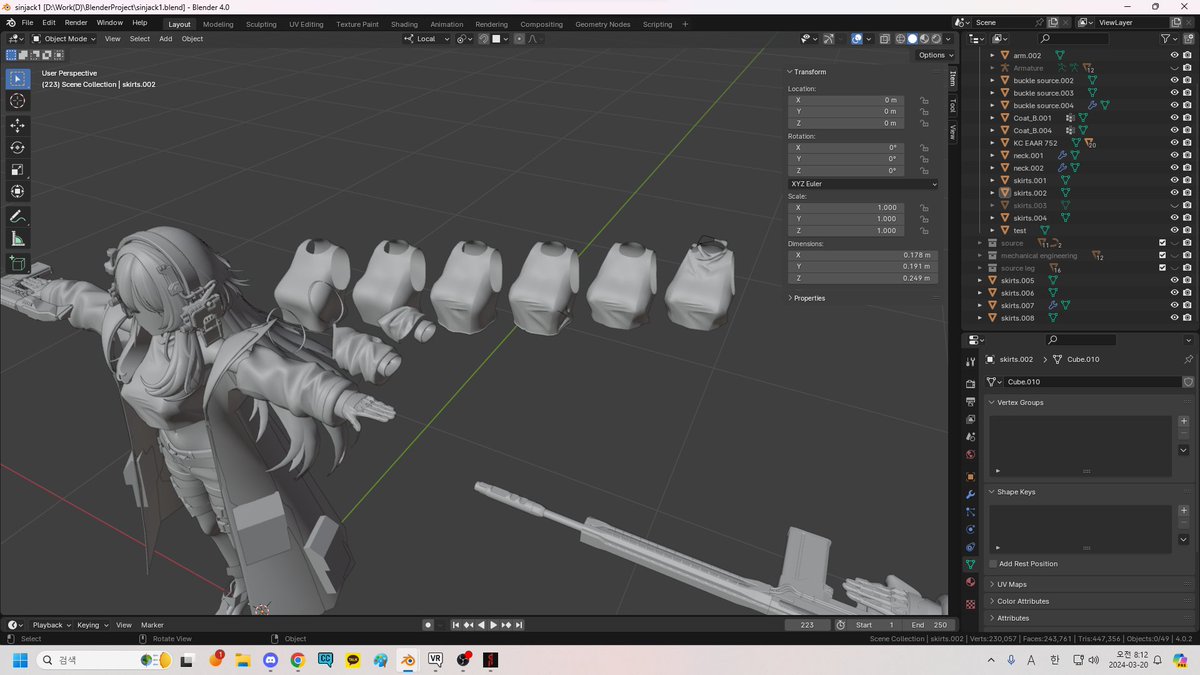The width and height of the screenshot is (1200, 675).
Task: Hide Coat_B.001 in viewport via eye icon
Action: (x=1174, y=118)
